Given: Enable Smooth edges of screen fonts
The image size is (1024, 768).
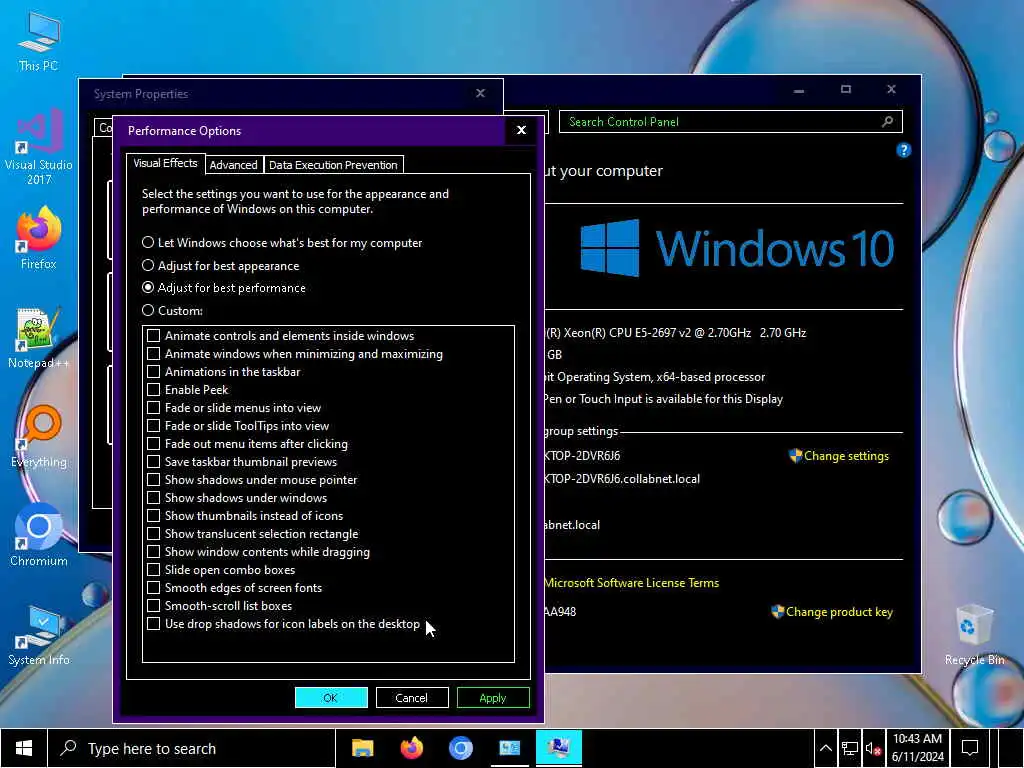Looking at the screenshot, I should tap(153, 588).
